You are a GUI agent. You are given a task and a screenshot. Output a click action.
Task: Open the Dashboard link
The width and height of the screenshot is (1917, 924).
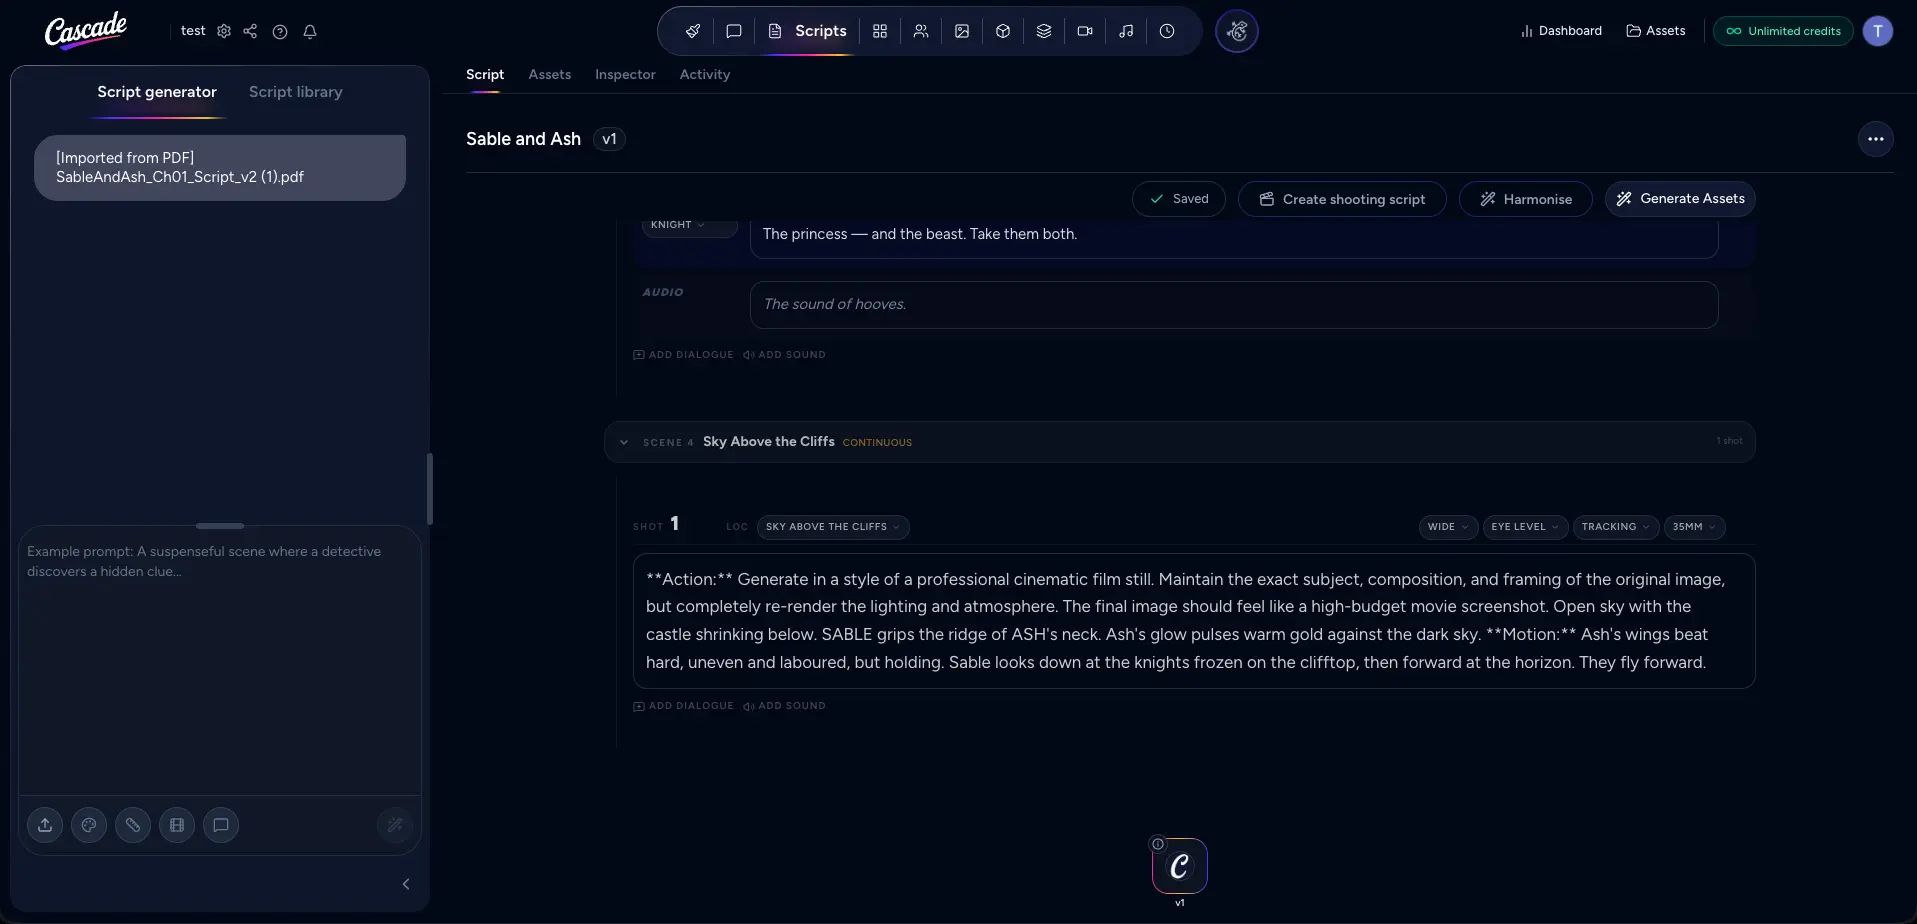[x=1561, y=31]
